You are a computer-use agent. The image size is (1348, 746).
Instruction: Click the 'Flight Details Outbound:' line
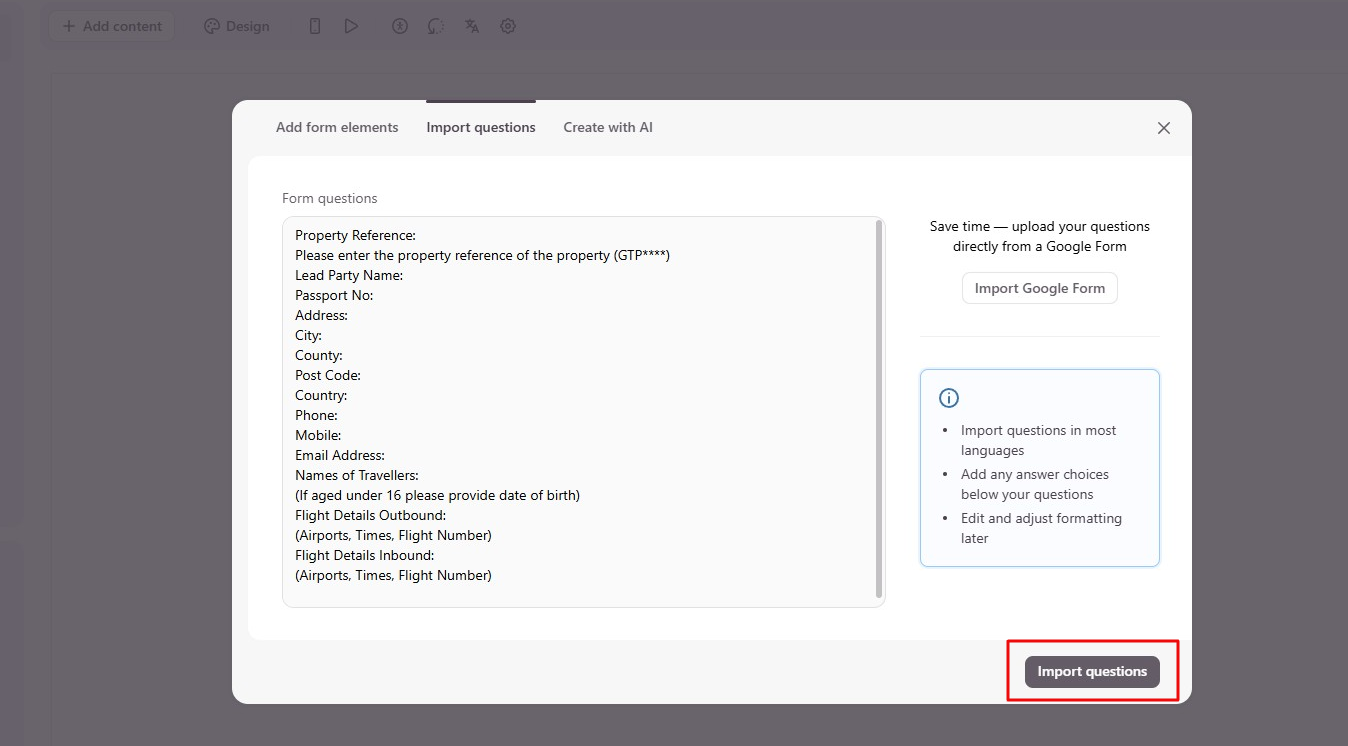click(x=371, y=515)
